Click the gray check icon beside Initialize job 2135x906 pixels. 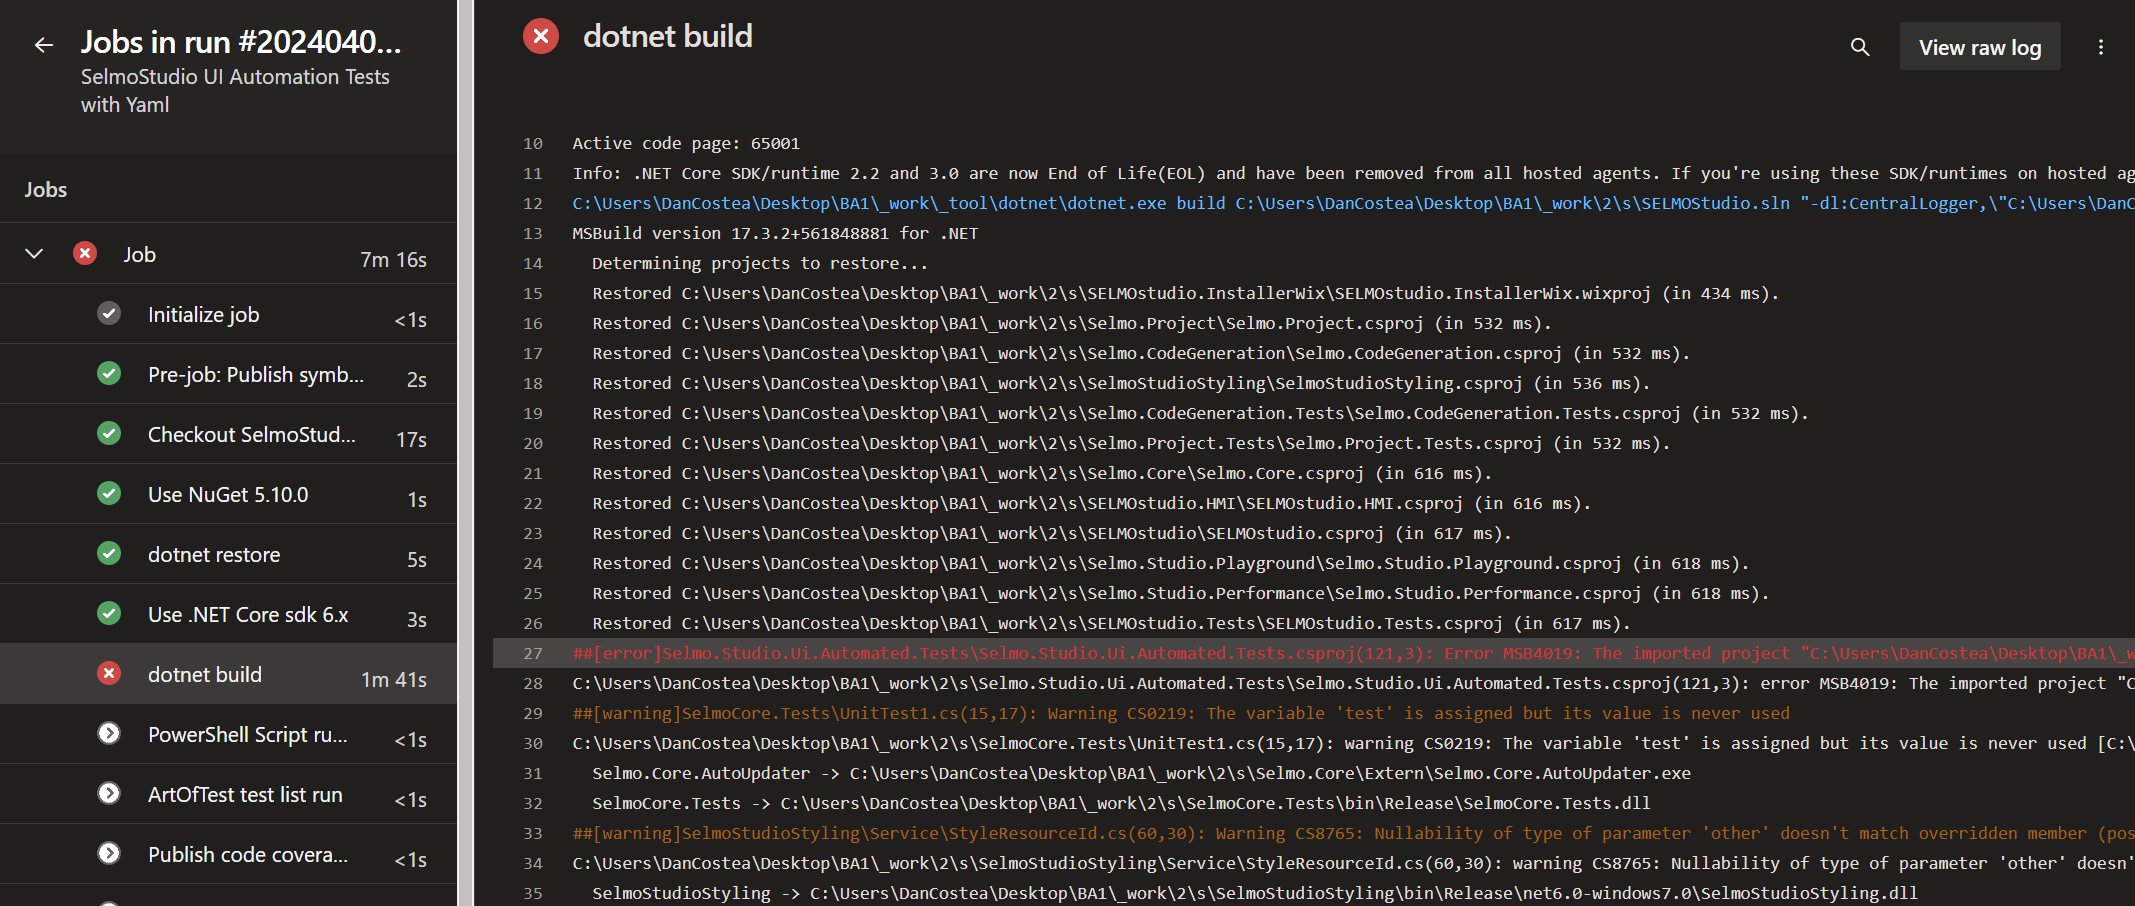[108, 313]
